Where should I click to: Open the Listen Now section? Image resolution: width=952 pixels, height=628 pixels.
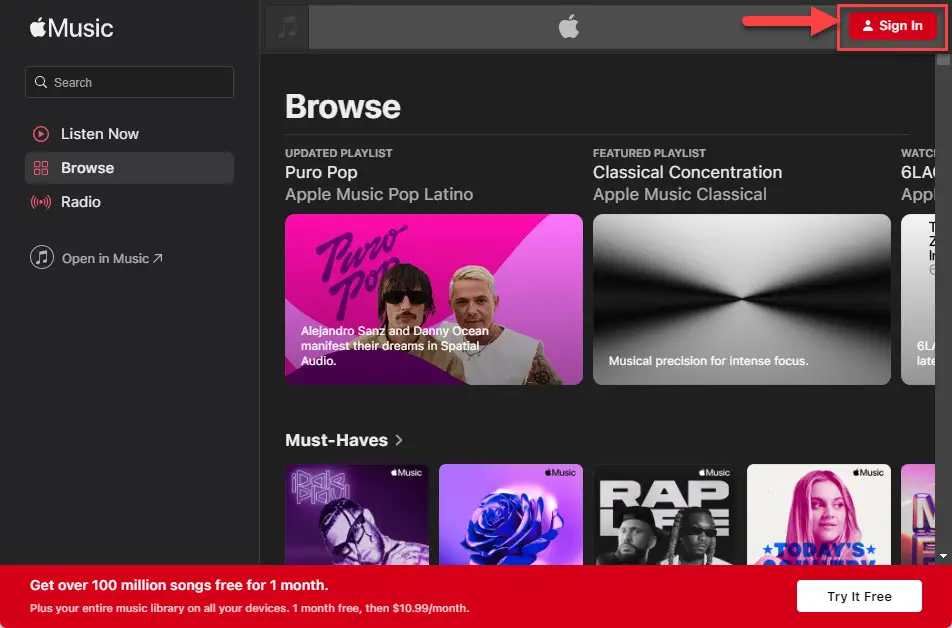pyautogui.click(x=129, y=134)
